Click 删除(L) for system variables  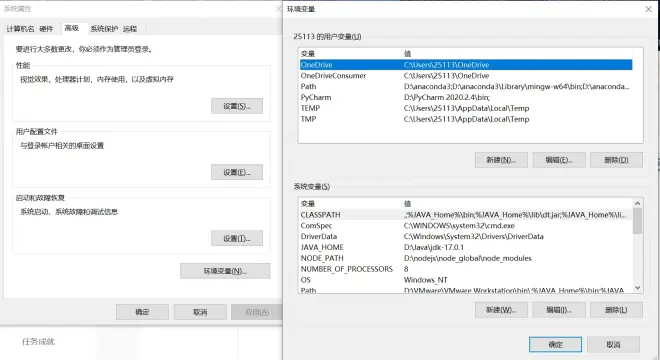616,310
